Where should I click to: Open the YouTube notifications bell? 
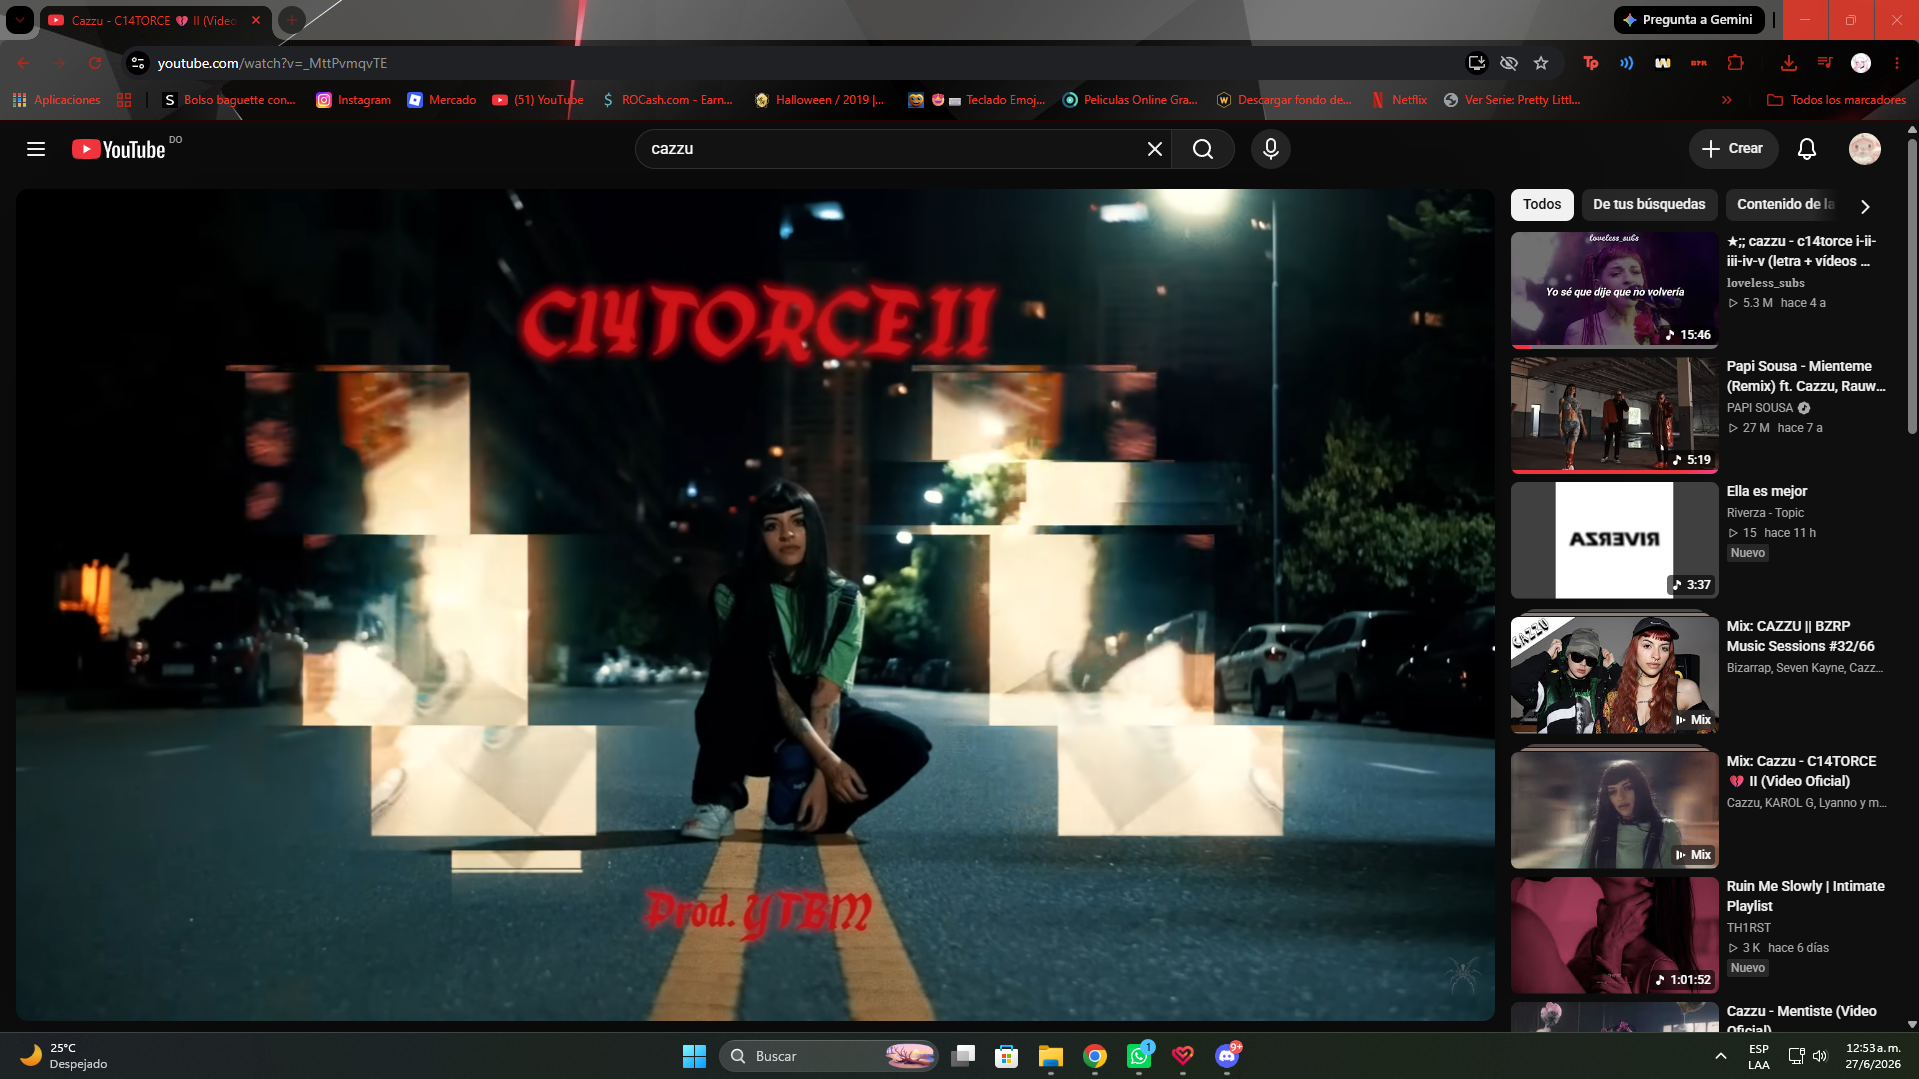tap(1807, 149)
